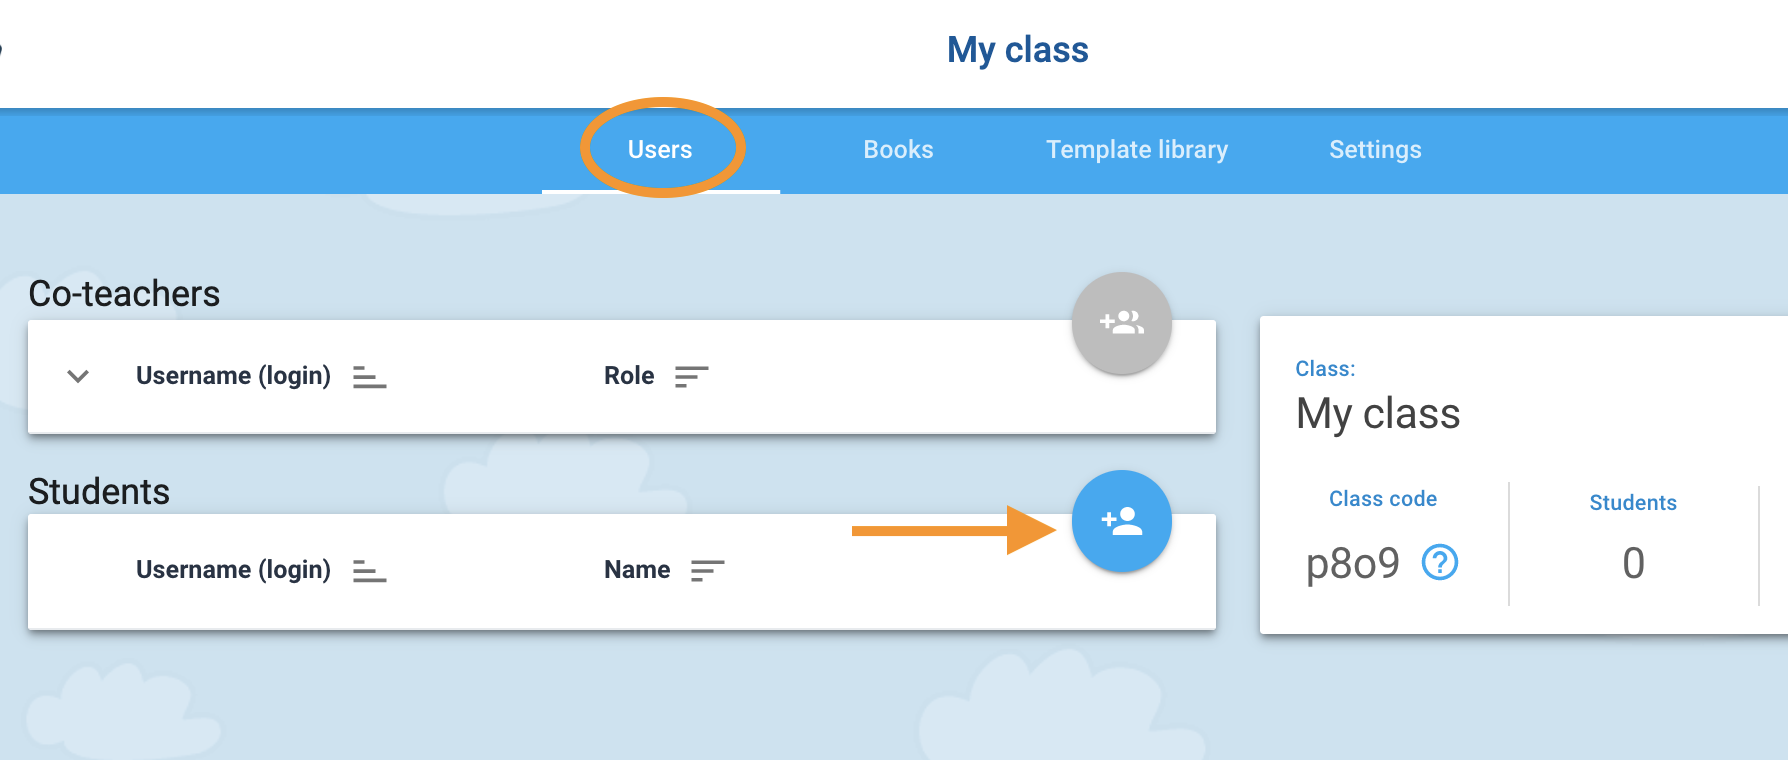Open the Settings tab

click(x=1375, y=150)
